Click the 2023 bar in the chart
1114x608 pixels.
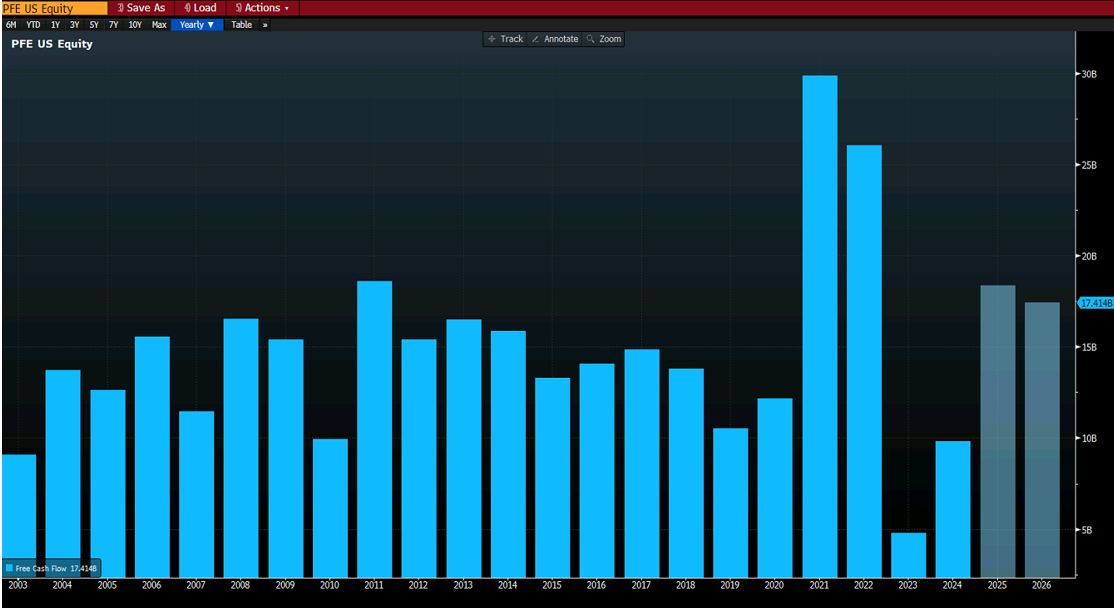[909, 555]
